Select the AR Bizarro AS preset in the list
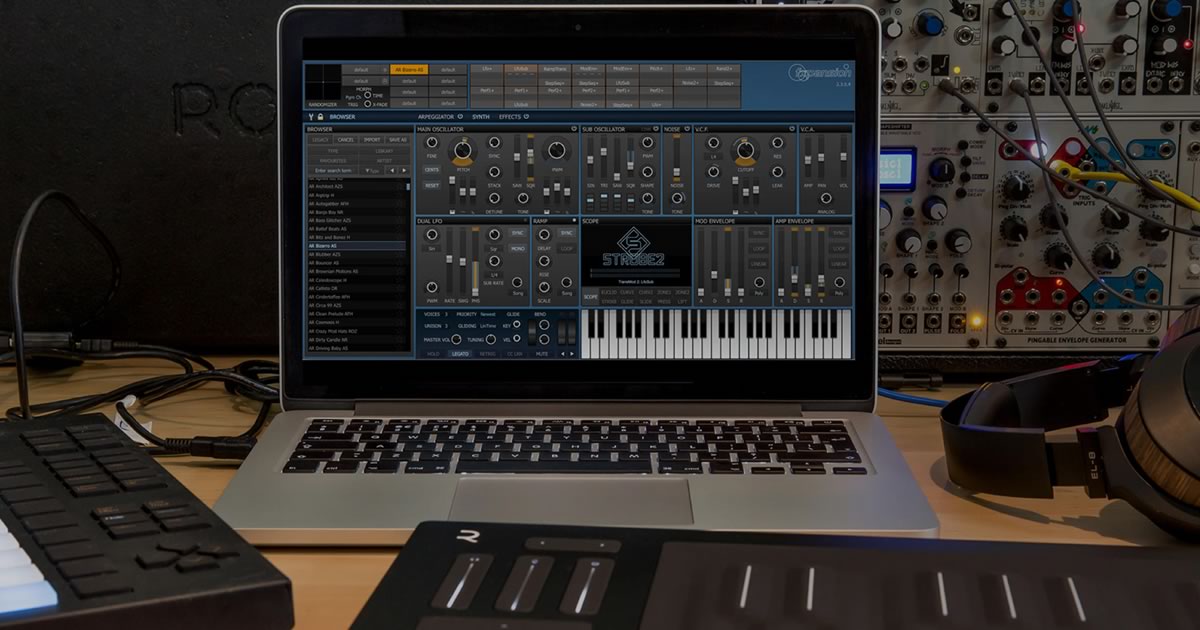Image resolution: width=1200 pixels, height=630 pixels. click(357, 246)
